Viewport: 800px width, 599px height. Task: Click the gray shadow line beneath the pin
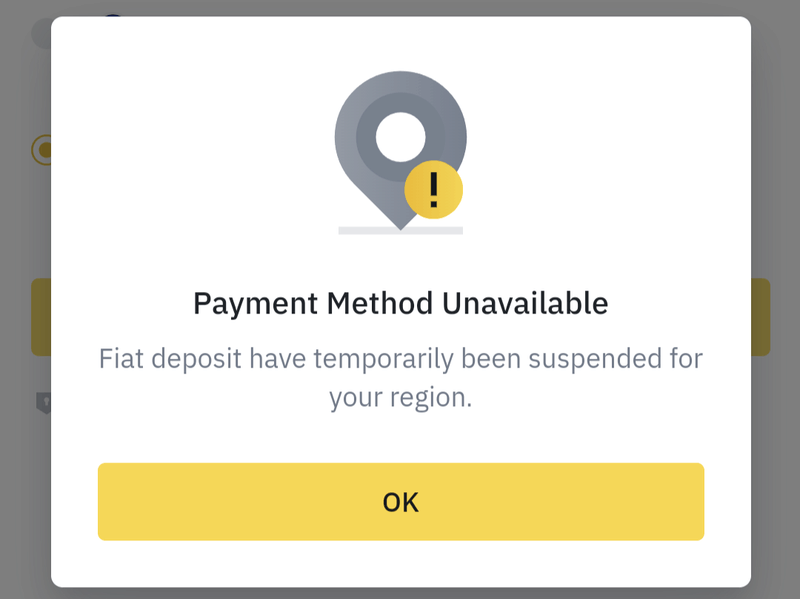tap(401, 231)
